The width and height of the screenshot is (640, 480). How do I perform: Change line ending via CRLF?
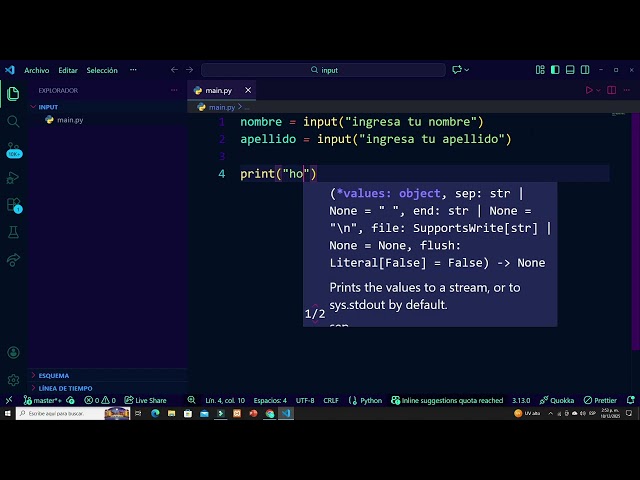point(331,401)
